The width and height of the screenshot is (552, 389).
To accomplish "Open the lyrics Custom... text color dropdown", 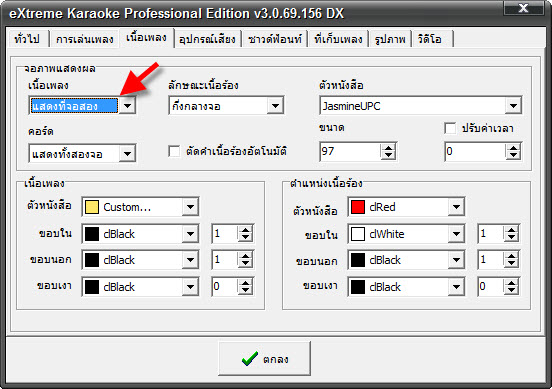I will 190,207.
